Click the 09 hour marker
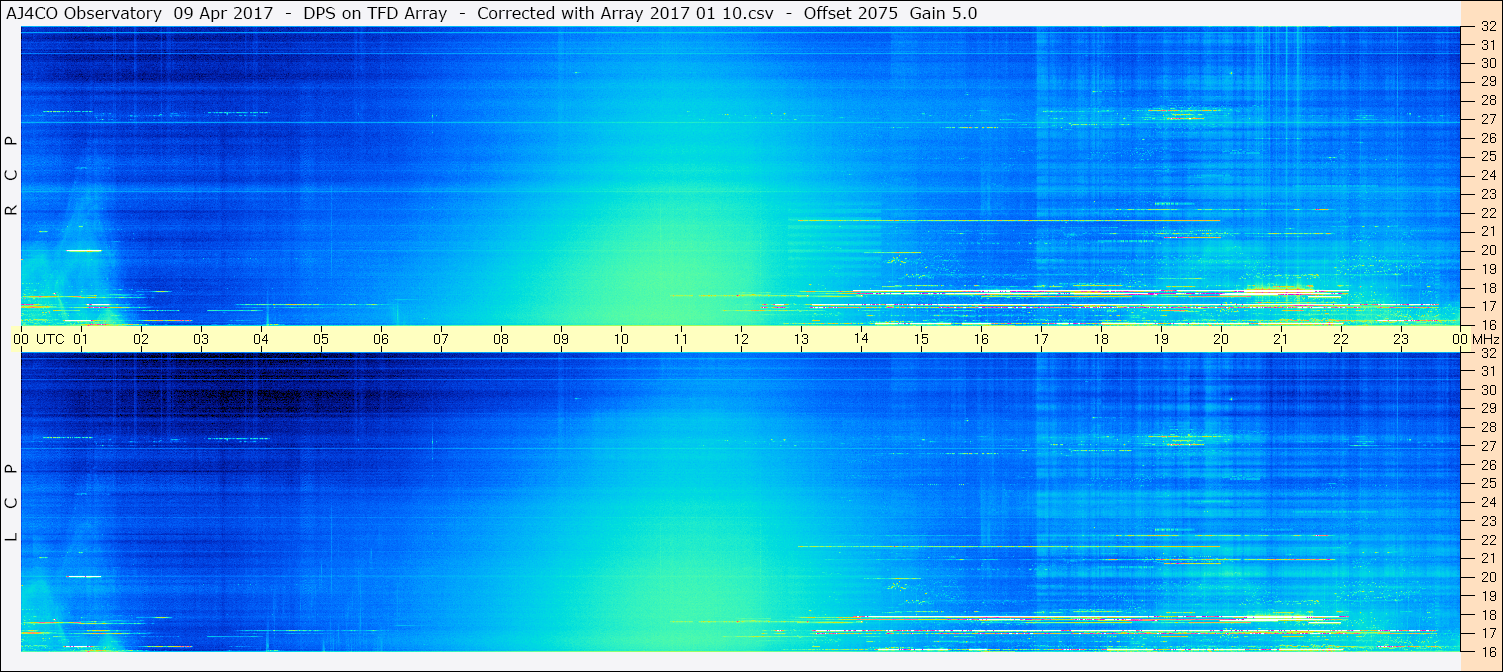 pos(561,339)
